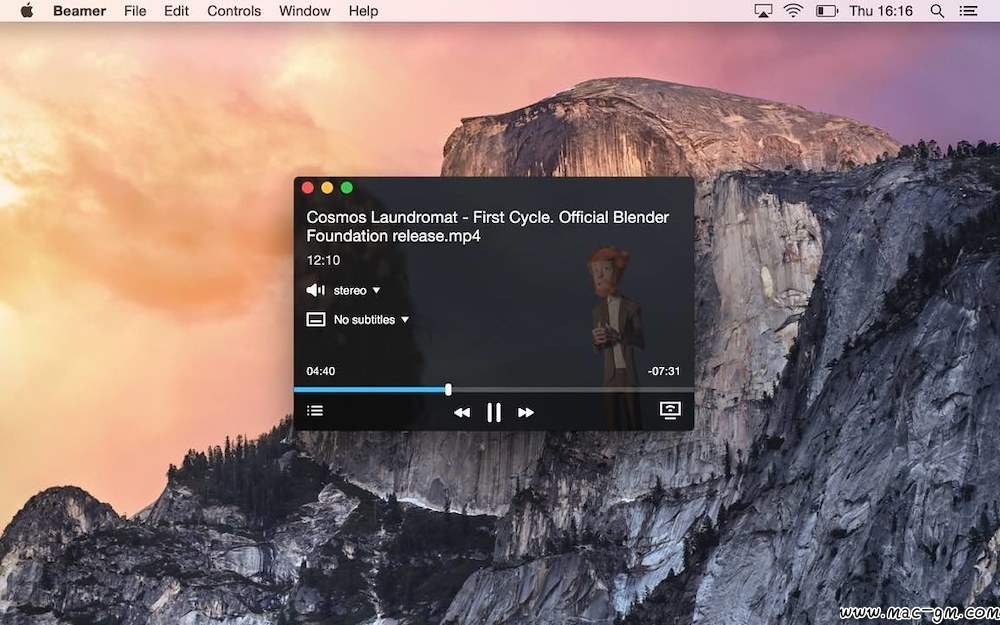This screenshot has width=1000, height=625.
Task: Seek within unplayed gray progress bar
Action: 573,389
